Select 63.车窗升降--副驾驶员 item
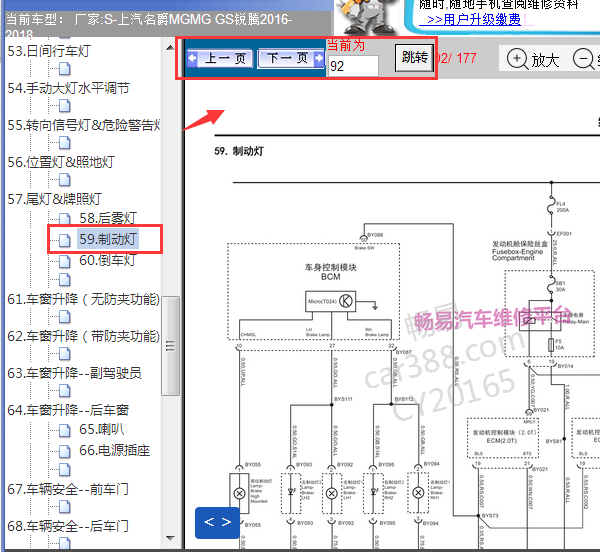 (x=75, y=373)
